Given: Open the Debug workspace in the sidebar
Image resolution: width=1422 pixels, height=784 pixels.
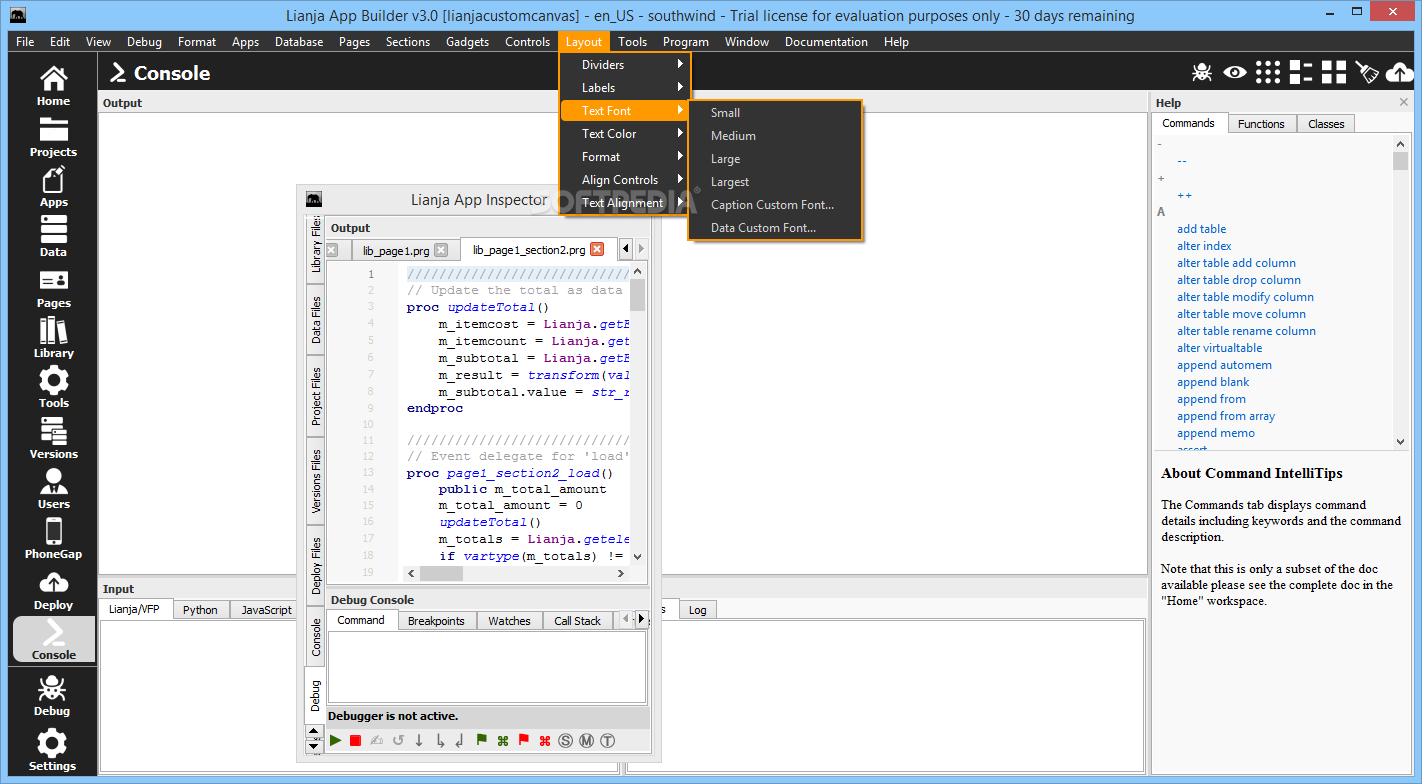Looking at the screenshot, I should [x=53, y=695].
